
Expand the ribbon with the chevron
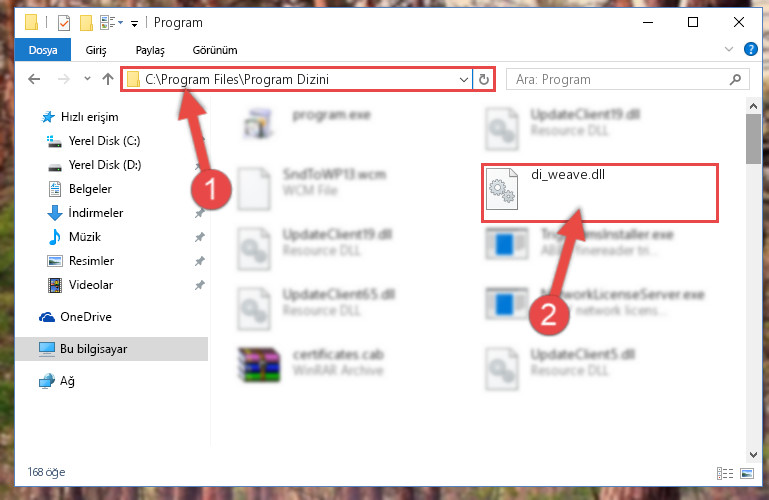coord(729,49)
